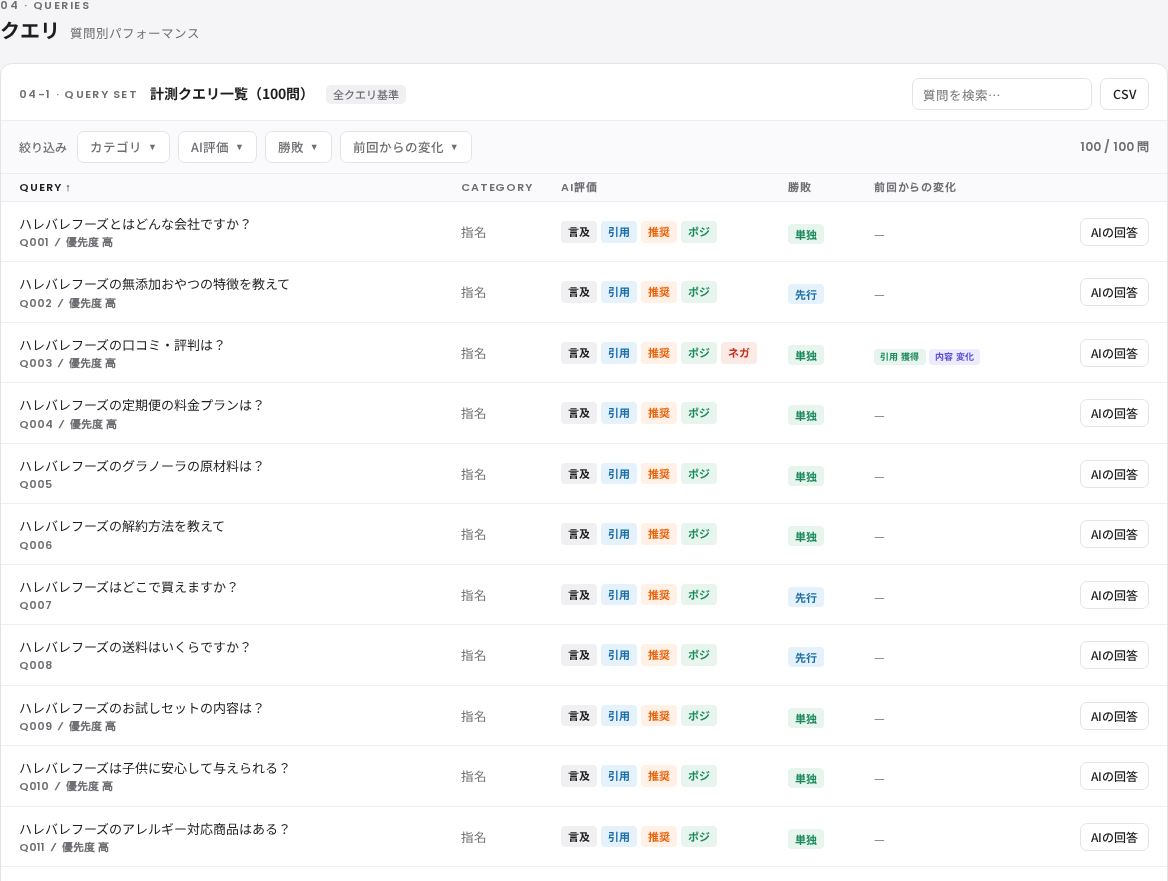Select query ハレバレフーズはどこで買えますか？
Screen dimensions: 1168x881
click(128, 588)
